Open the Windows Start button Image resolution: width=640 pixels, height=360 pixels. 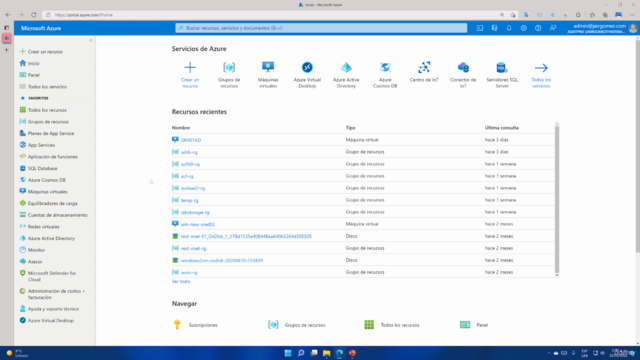click(x=288, y=353)
